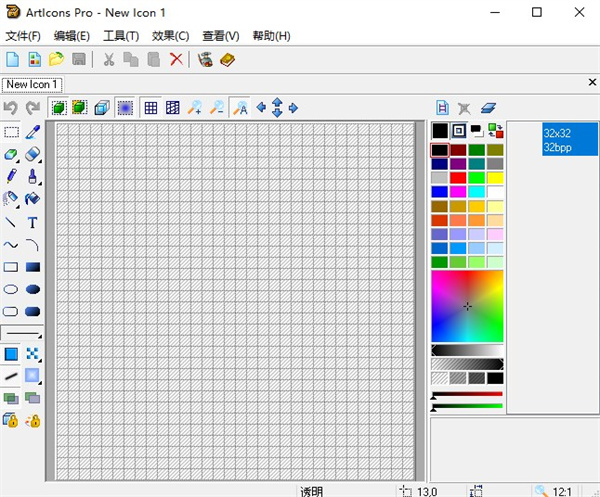The height and width of the screenshot is (497, 600).
Task: Click the Zoom In magnifier icon
Action: (195, 108)
